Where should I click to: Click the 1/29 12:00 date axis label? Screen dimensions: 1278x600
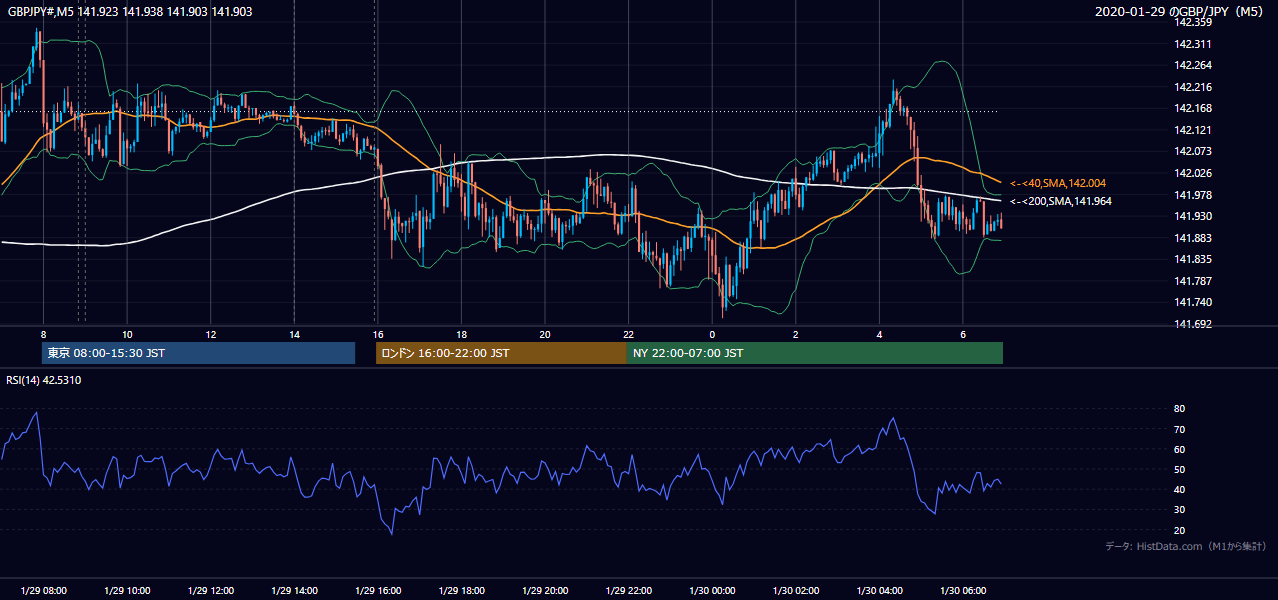click(x=211, y=590)
